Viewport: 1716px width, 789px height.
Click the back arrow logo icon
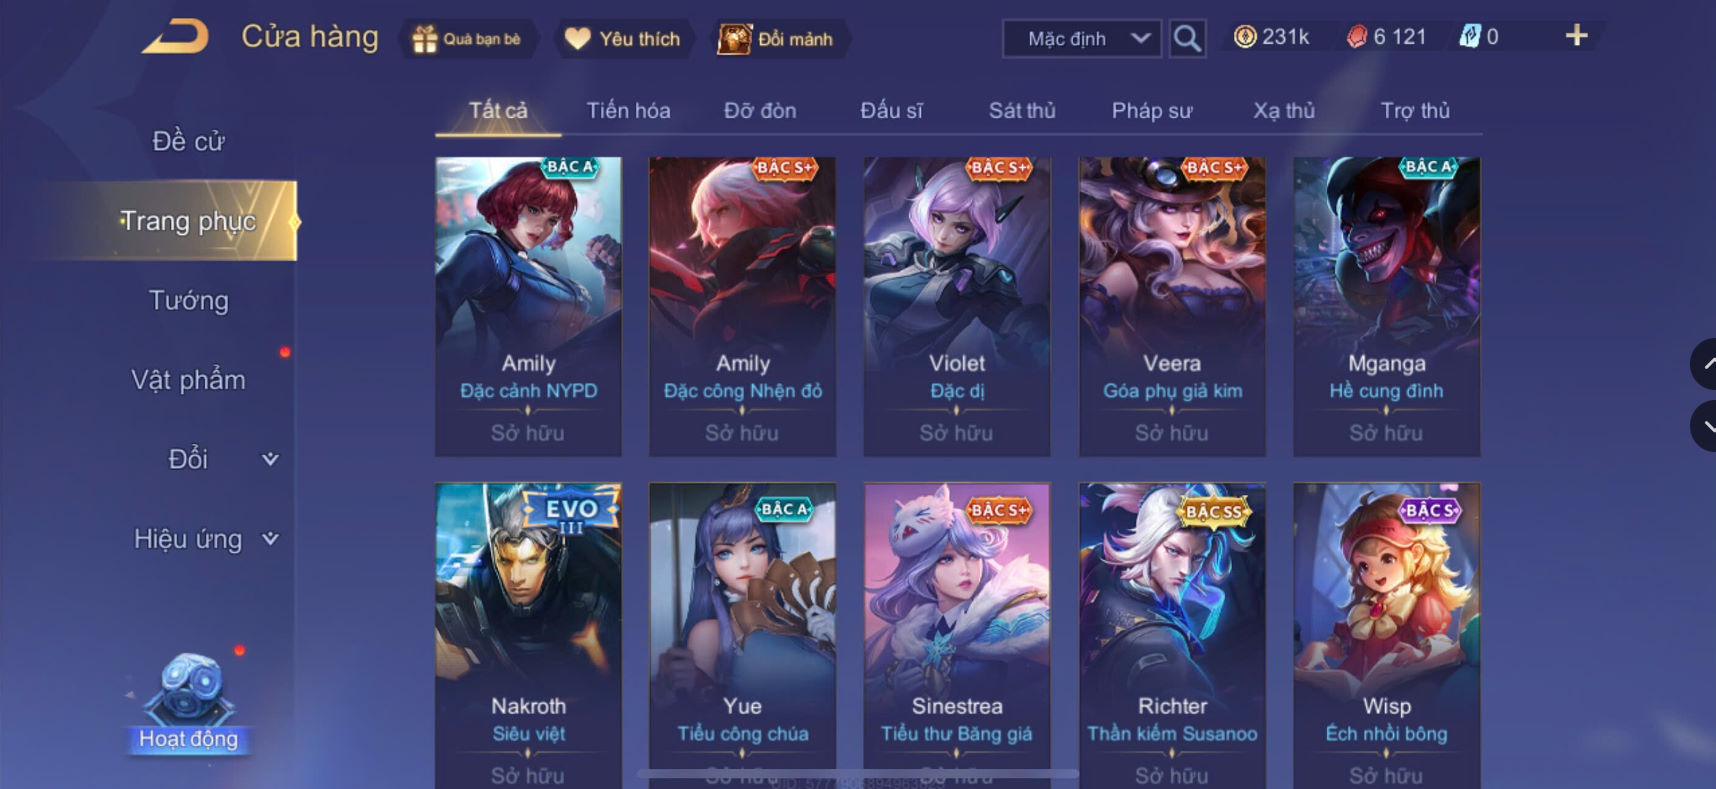(175, 37)
